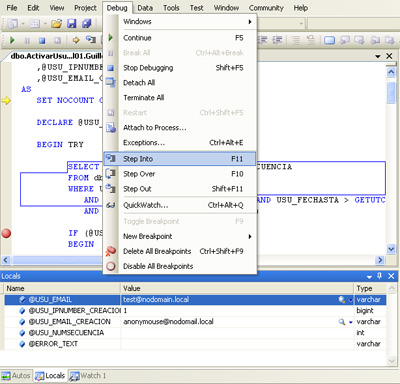
Task: Click the horizontal scrollbar right arrow
Action: pos(379,260)
